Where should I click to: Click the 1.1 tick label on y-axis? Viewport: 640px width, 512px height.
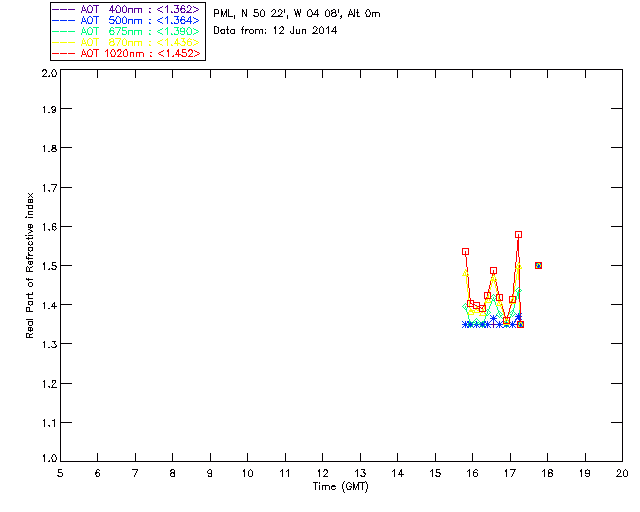click(49, 423)
